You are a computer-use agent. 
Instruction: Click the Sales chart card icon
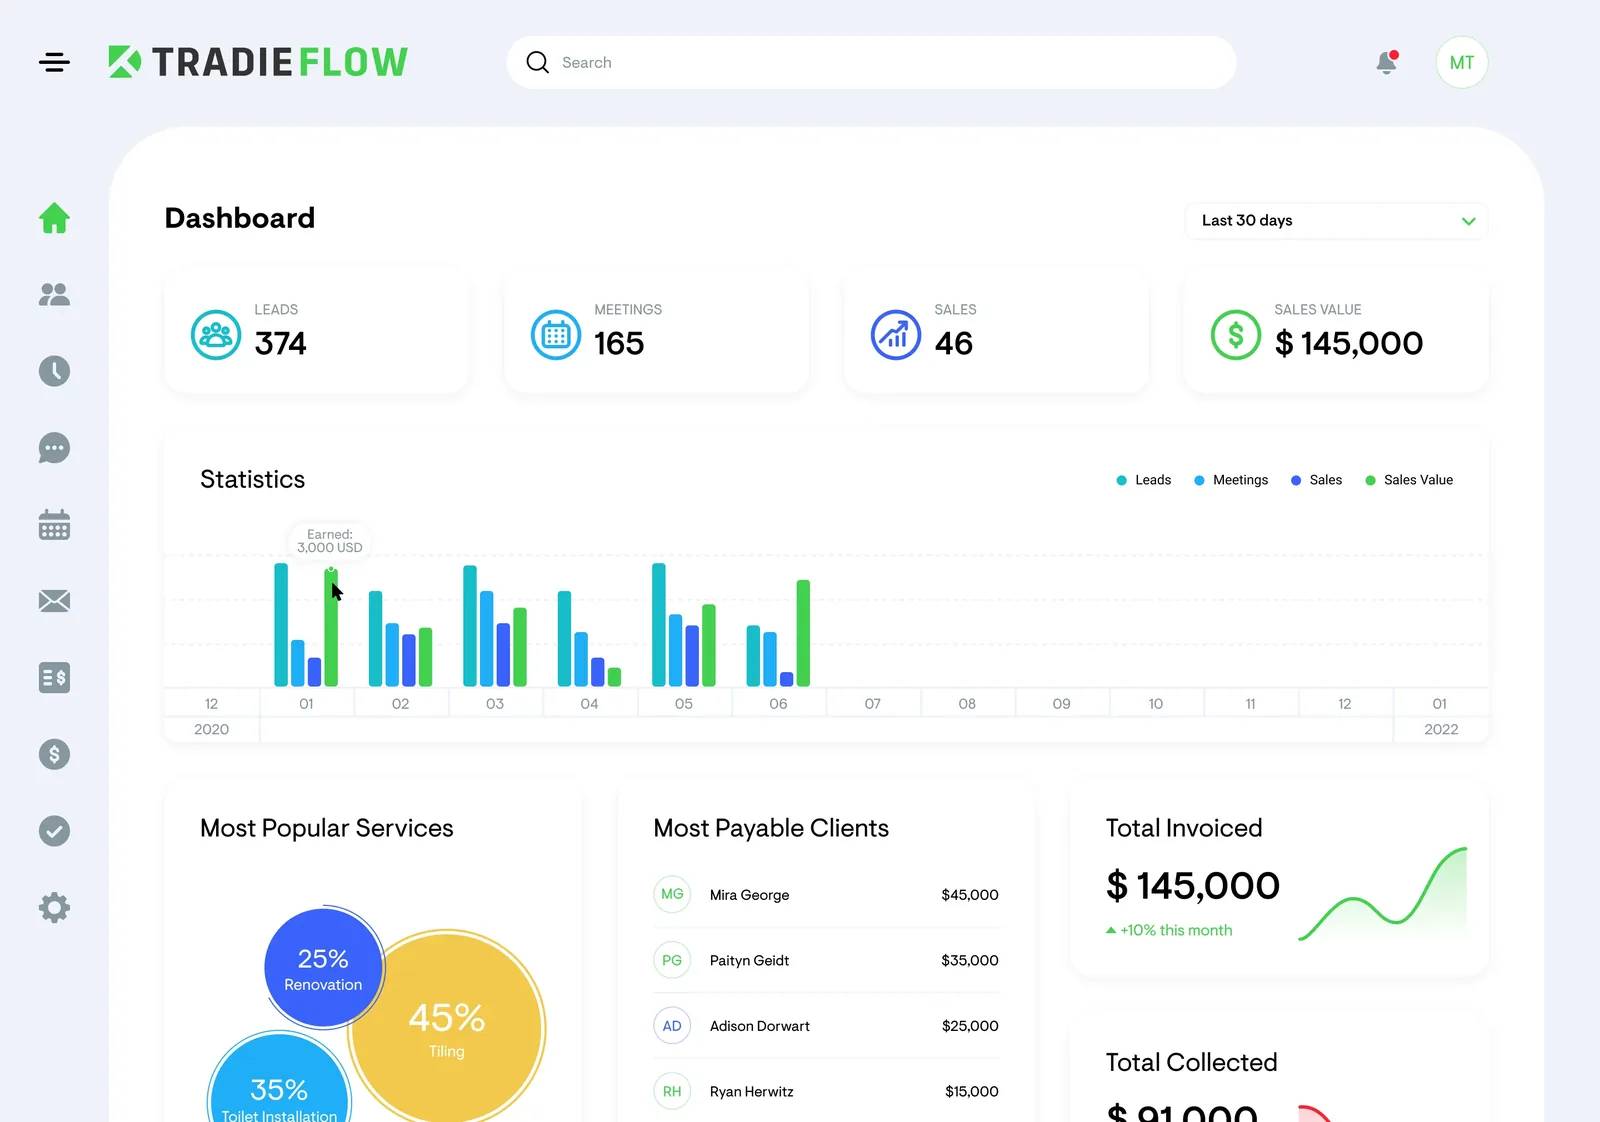tap(896, 335)
